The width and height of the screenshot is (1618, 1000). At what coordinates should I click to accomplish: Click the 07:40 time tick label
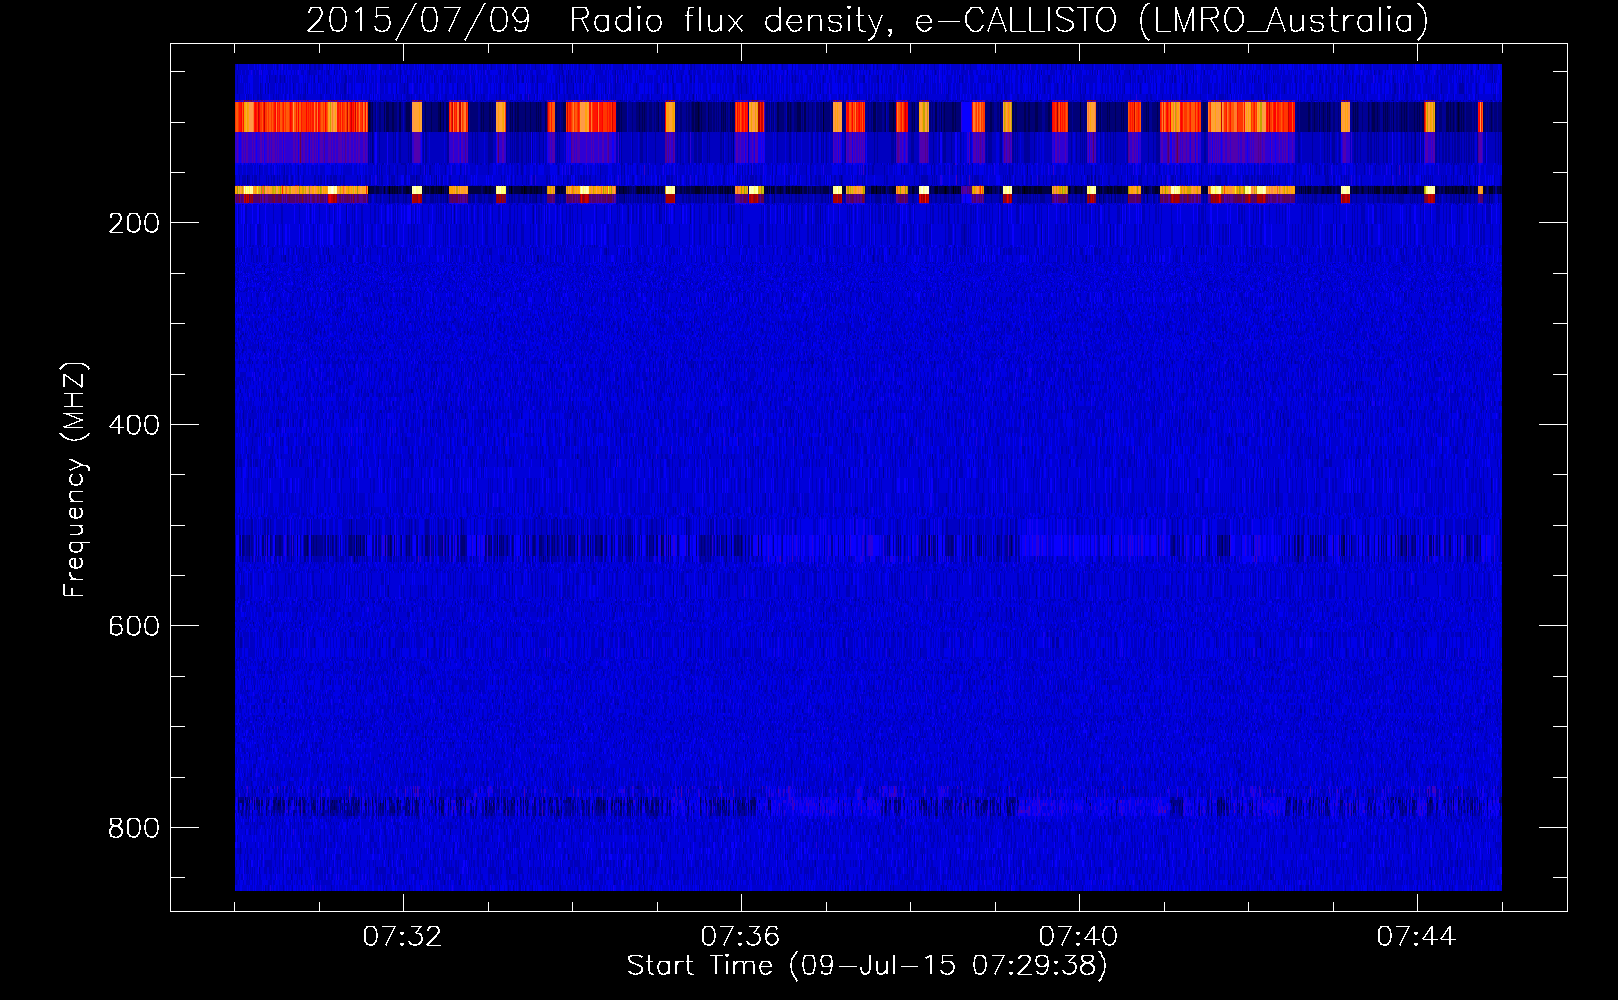(x=1078, y=937)
